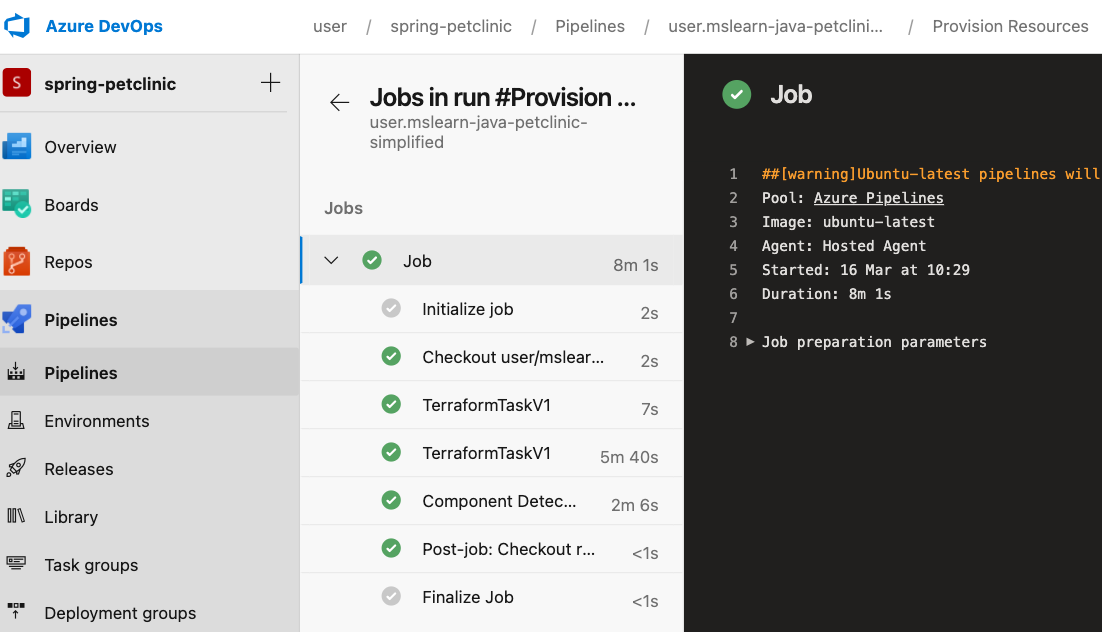Open the Repos section from the sidebar
This screenshot has height=632, width=1102.
pyautogui.click(x=68, y=261)
